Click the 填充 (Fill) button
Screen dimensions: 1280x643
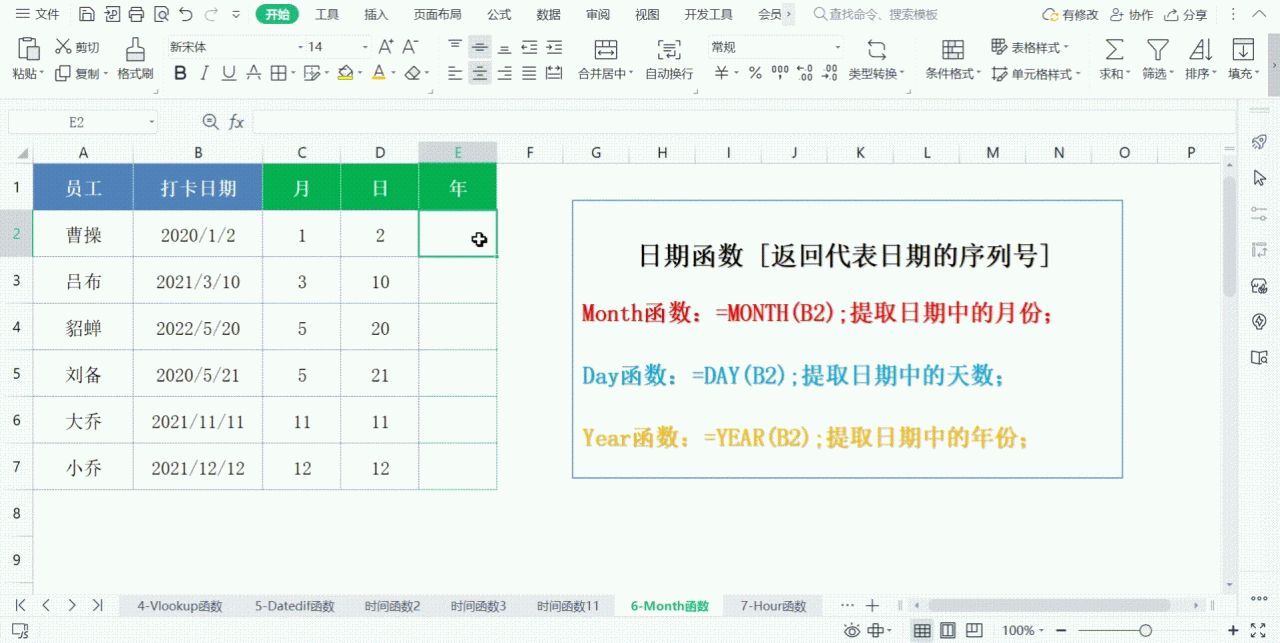pyautogui.click(x=1243, y=60)
